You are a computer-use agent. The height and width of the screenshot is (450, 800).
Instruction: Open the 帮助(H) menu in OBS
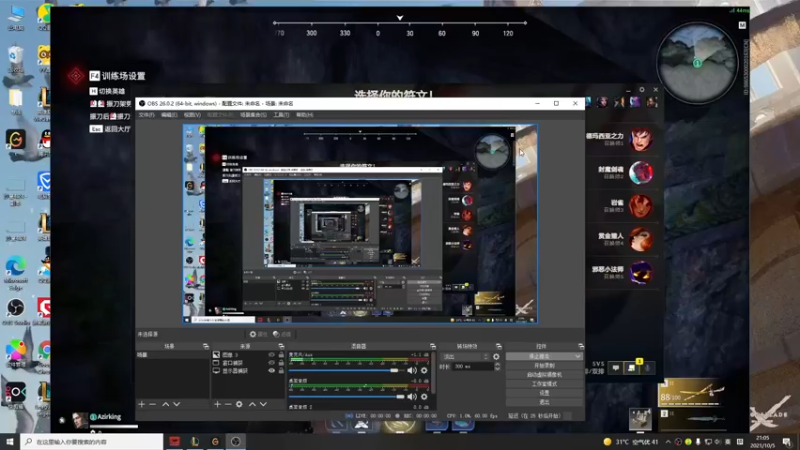(305, 115)
